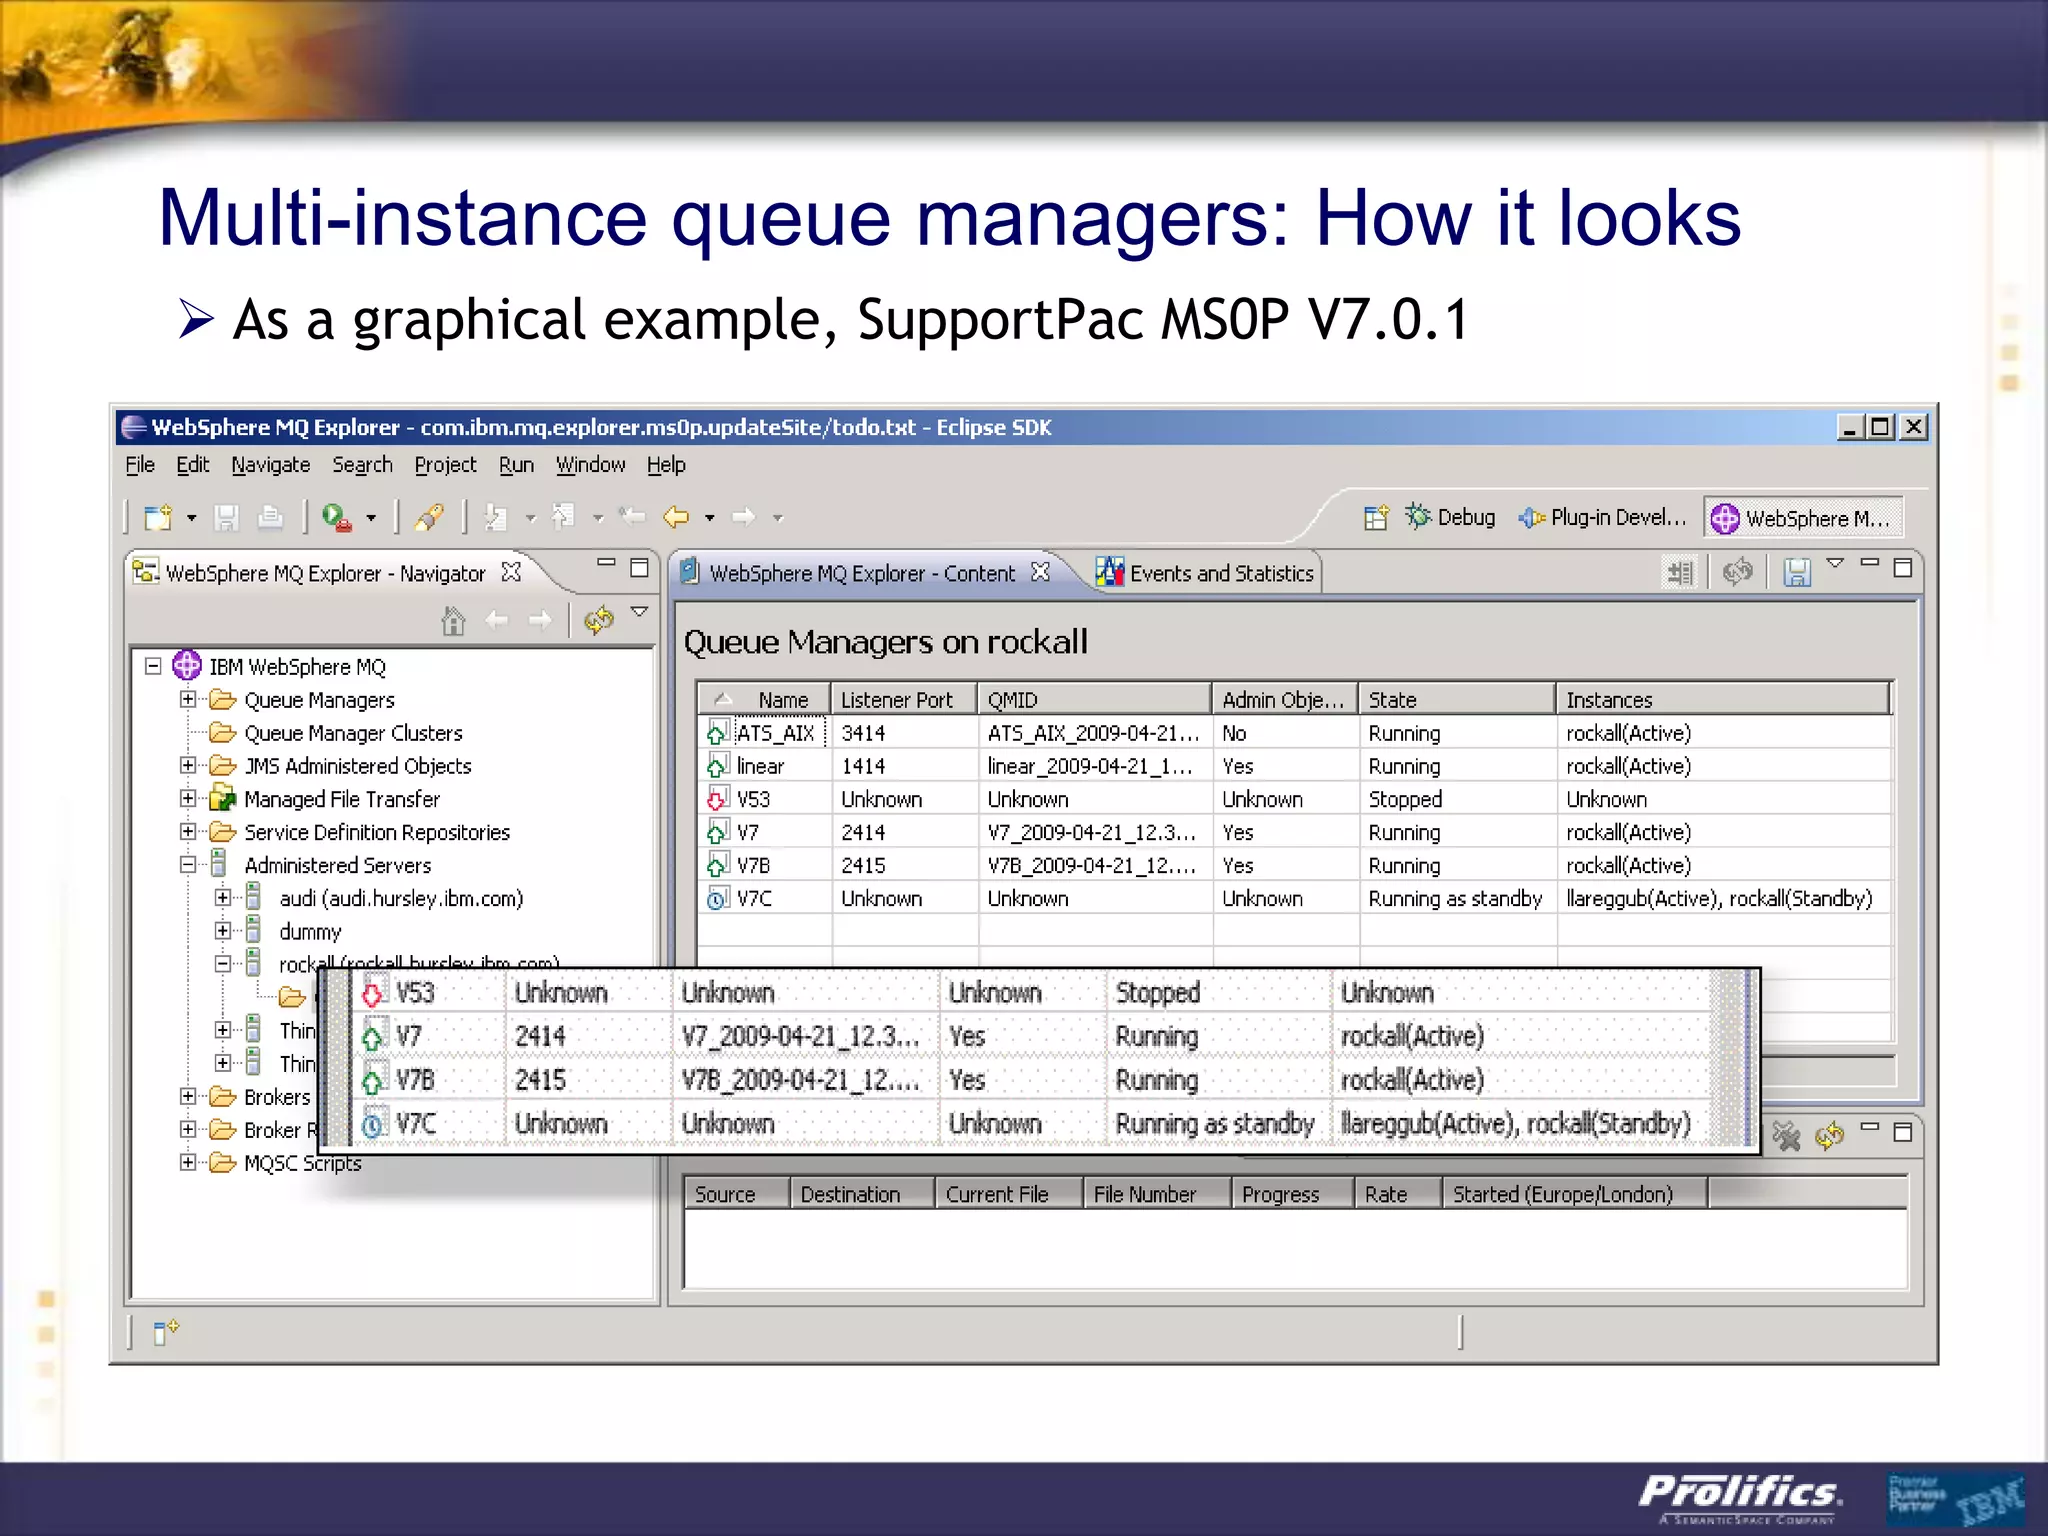This screenshot has height=1536, width=2048.
Task: Sort by Listener Port column header
Action: pyautogui.click(x=904, y=700)
